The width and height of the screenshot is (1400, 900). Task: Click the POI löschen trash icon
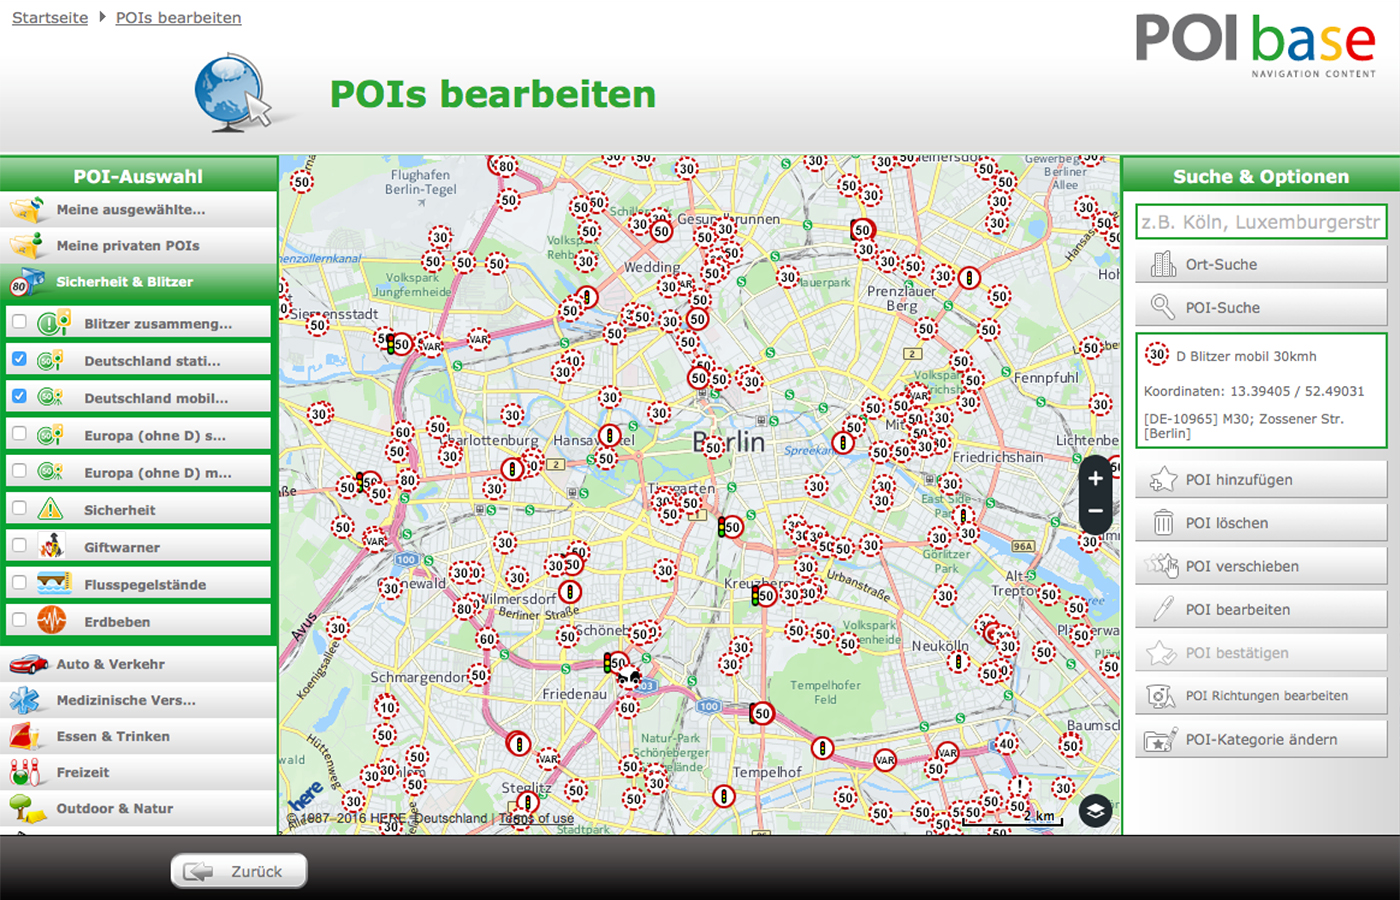click(x=1162, y=523)
